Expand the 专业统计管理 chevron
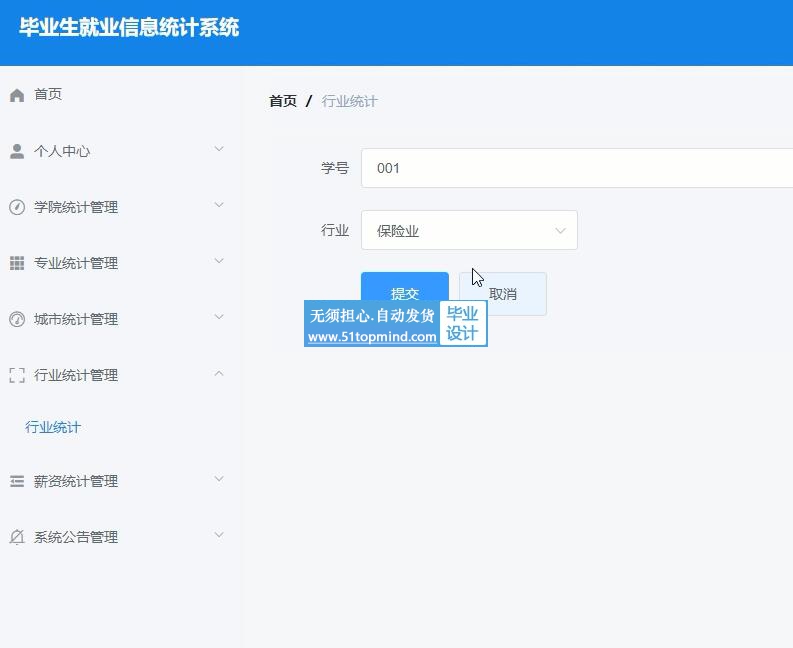Viewport: 793px width, 648px height. pyautogui.click(x=219, y=261)
